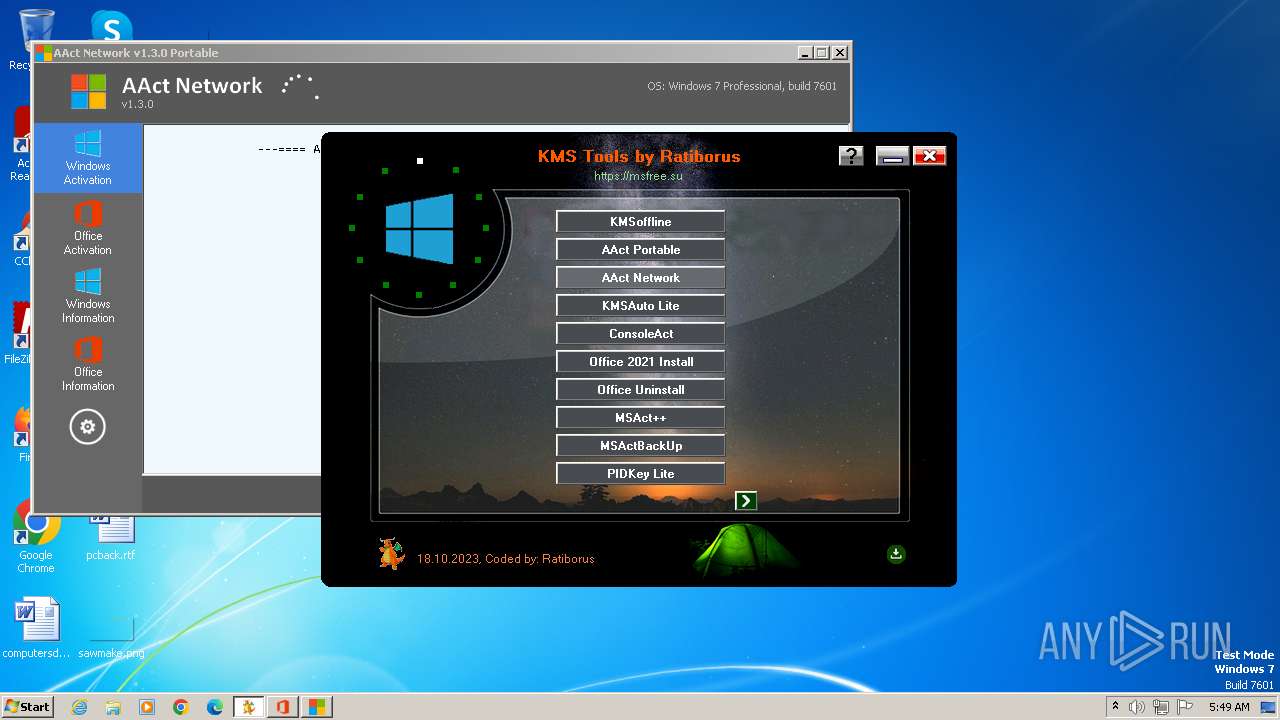The image size is (1280, 720).
Task: Switch to KMS Tools taskbar button
Action: click(x=249, y=707)
